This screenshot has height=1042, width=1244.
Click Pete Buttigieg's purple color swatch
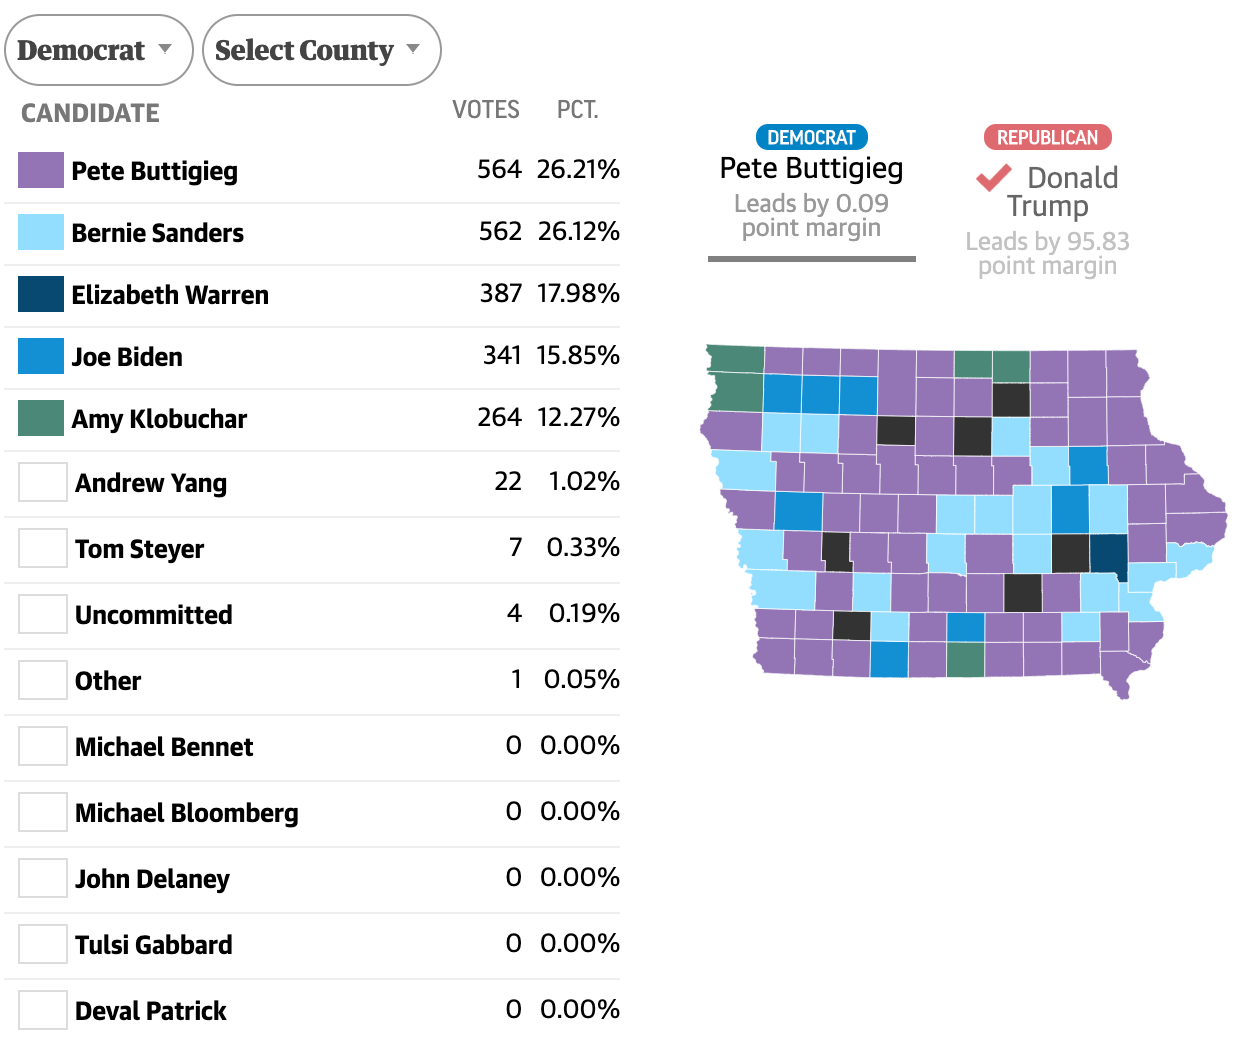click(x=41, y=171)
